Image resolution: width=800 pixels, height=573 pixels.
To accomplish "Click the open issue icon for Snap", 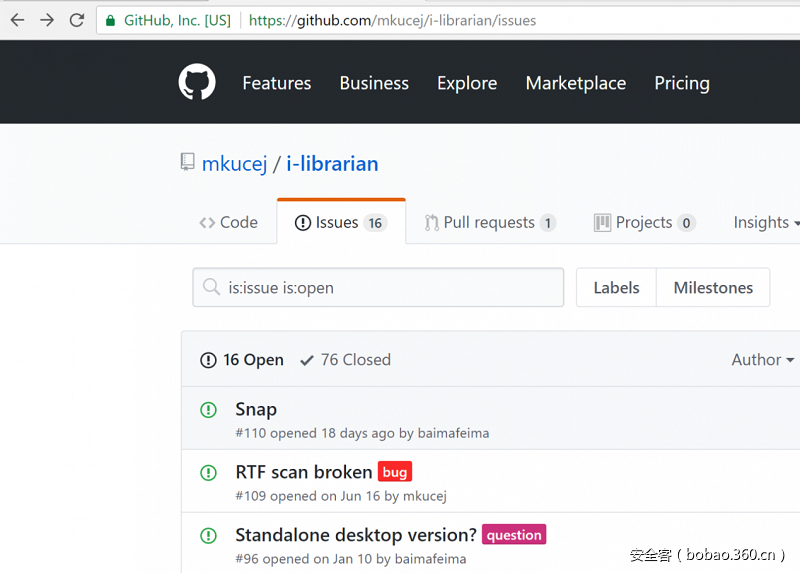I will click(x=208, y=410).
